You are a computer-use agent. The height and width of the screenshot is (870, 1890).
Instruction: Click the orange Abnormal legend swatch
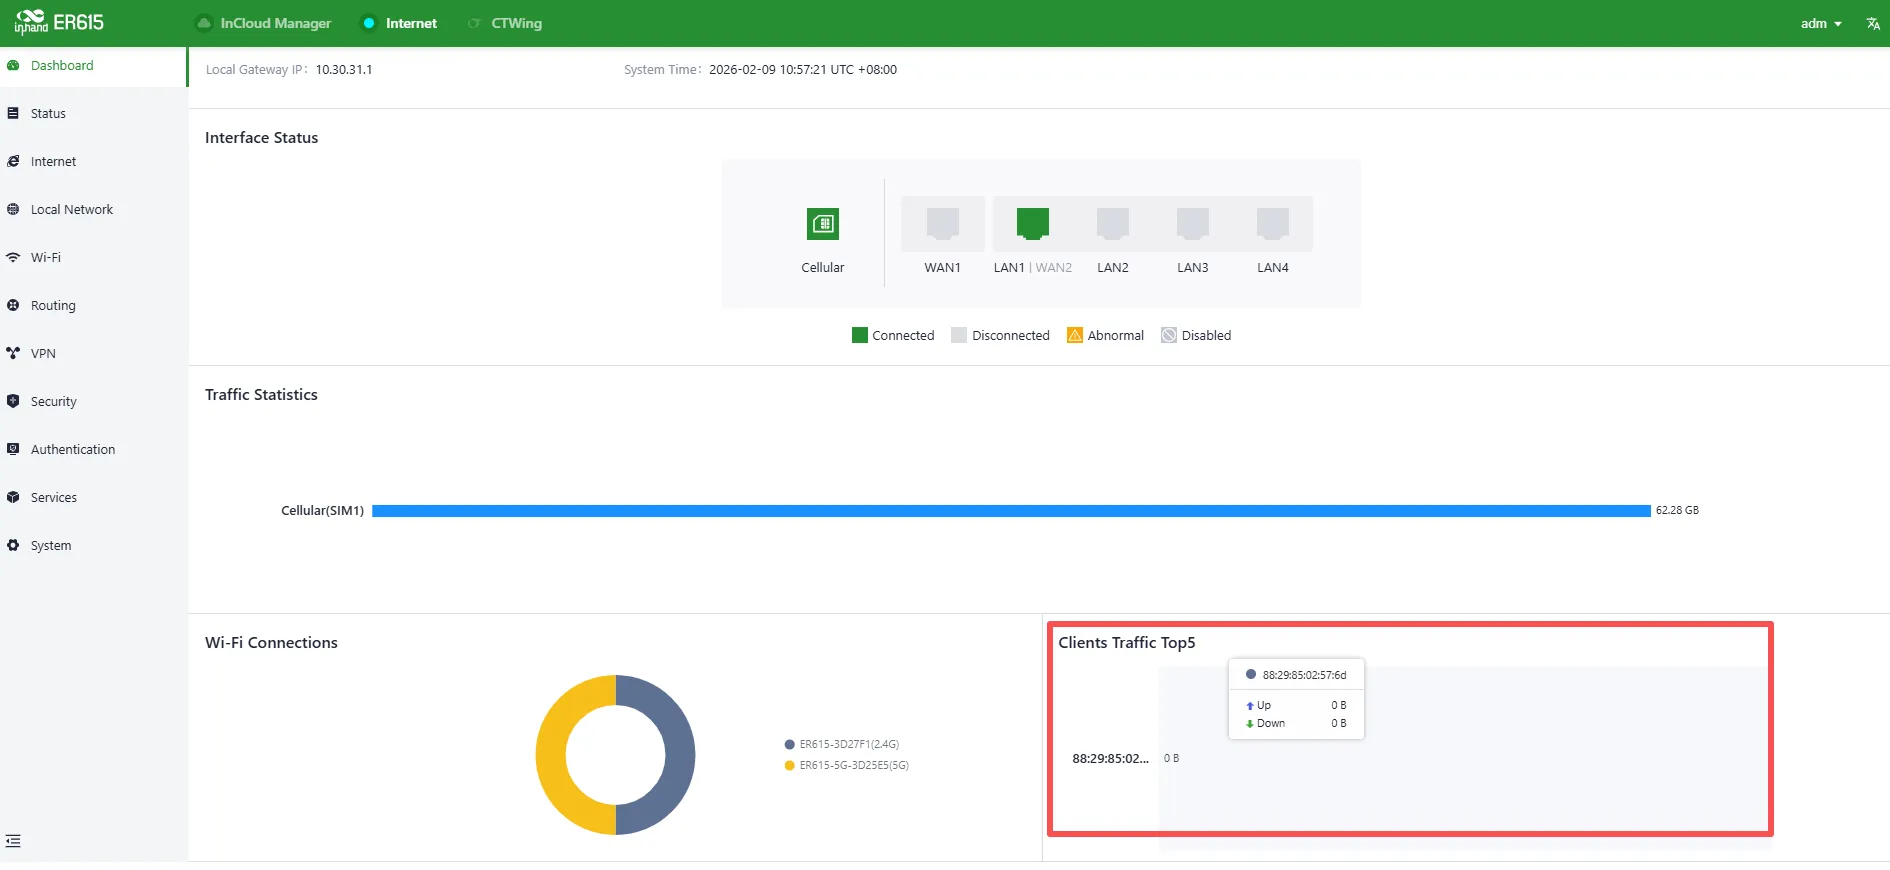tap(1075, 335)
